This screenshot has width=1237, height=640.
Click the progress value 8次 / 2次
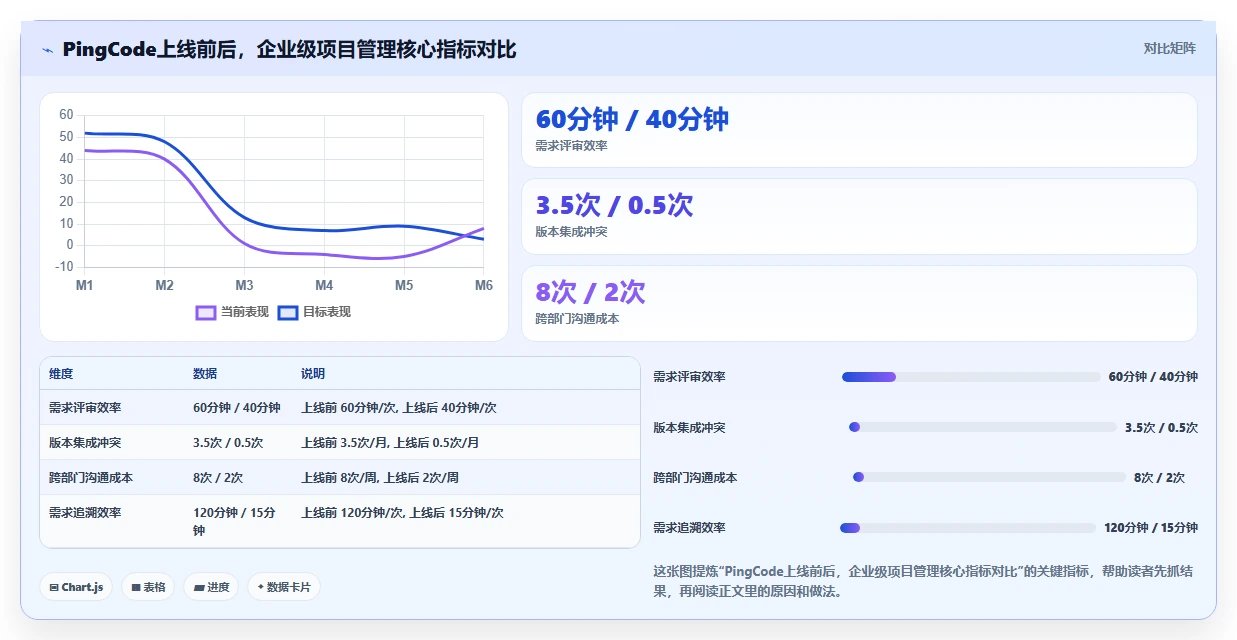click(1159, 477)
